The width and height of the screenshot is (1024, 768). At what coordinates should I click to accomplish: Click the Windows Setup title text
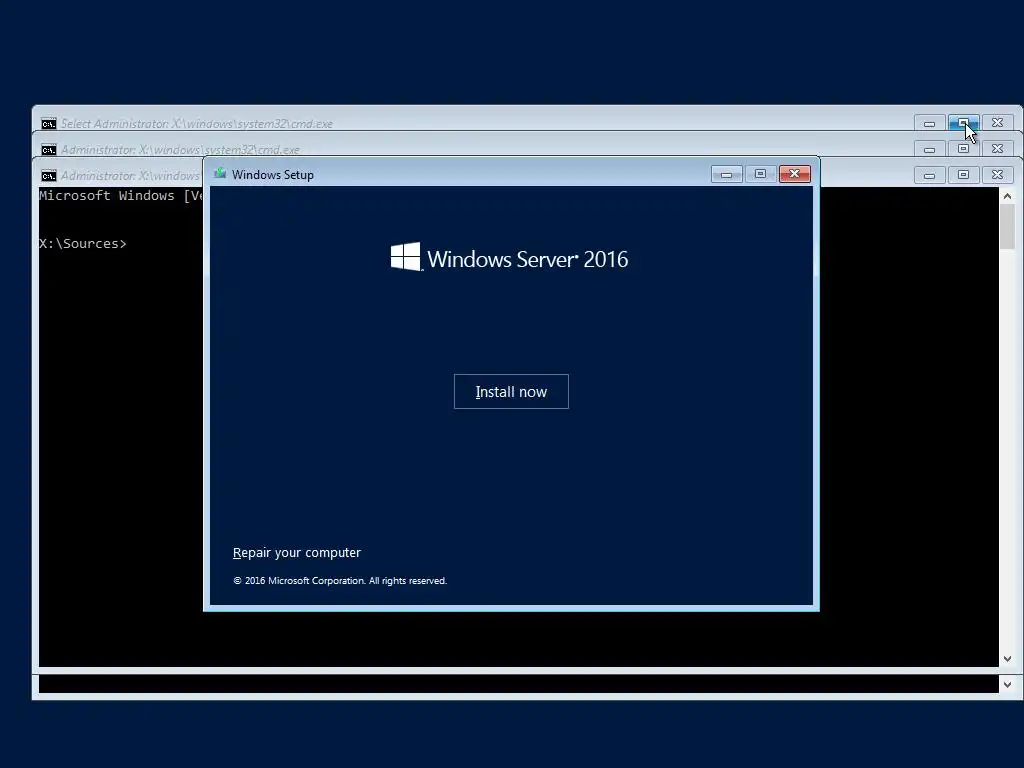coord(272,174)
